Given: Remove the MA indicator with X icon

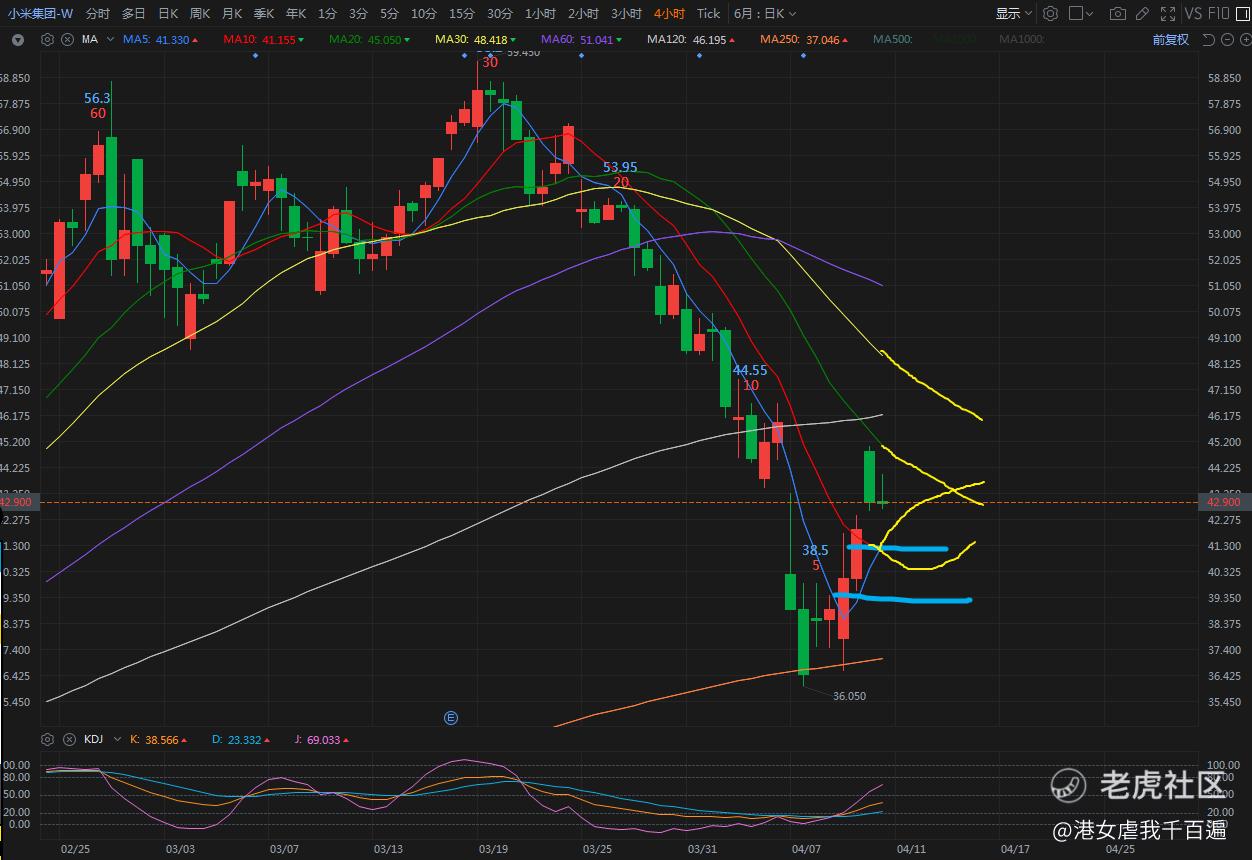Looking at the screenshot, I should (66, 39).
